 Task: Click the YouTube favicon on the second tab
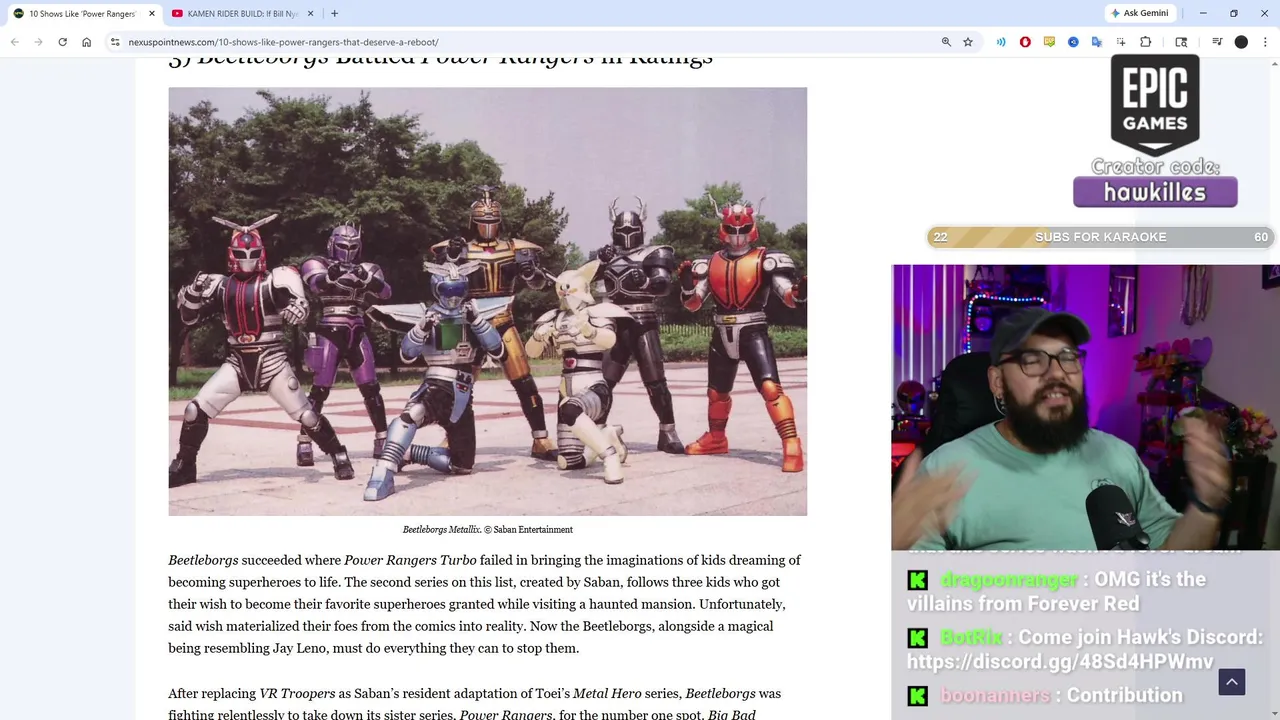click(177, 13)
